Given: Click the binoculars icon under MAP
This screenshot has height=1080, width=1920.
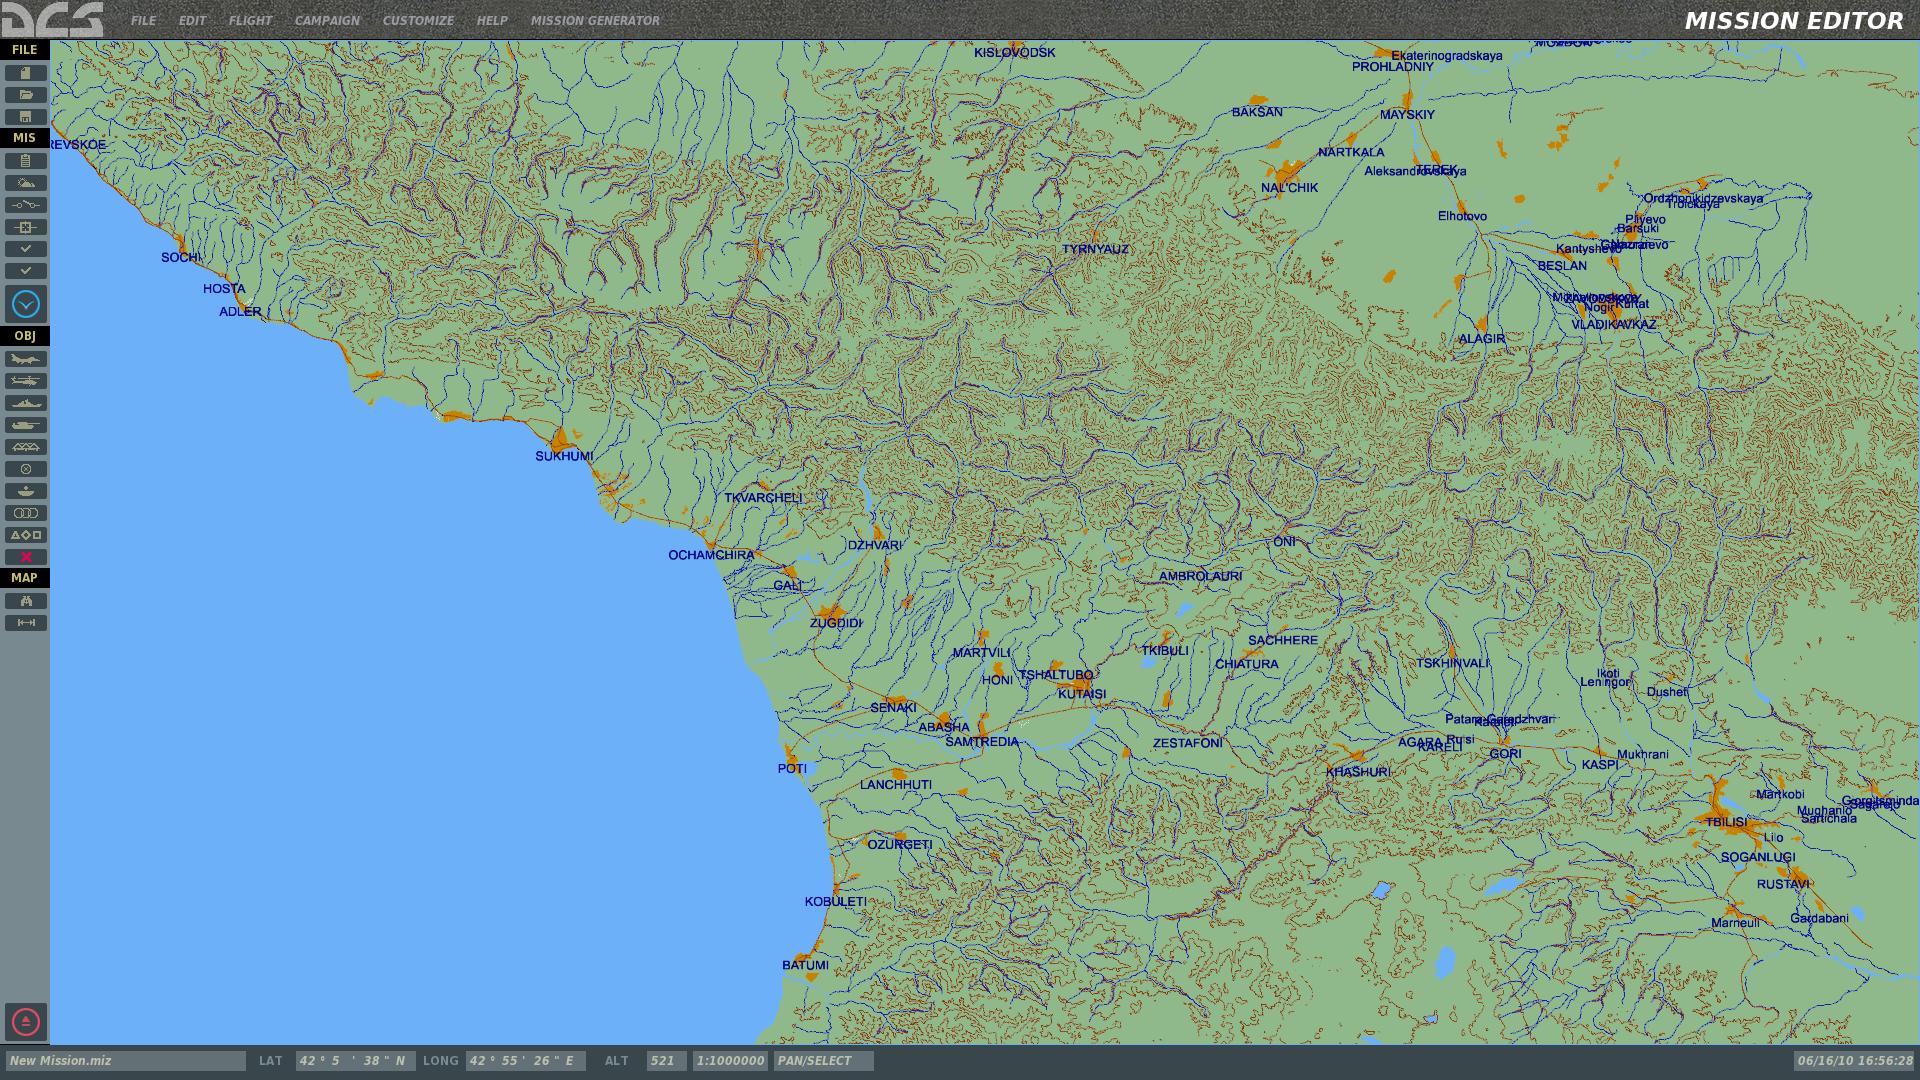Looking at the screenshot, I should click(x=26, y=601).
